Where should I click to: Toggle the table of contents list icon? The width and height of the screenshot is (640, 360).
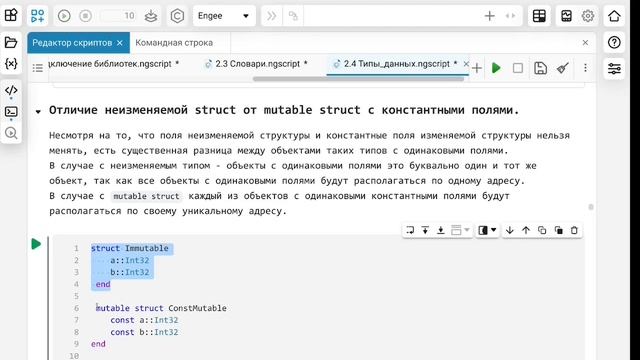click(x=38, y=68)
